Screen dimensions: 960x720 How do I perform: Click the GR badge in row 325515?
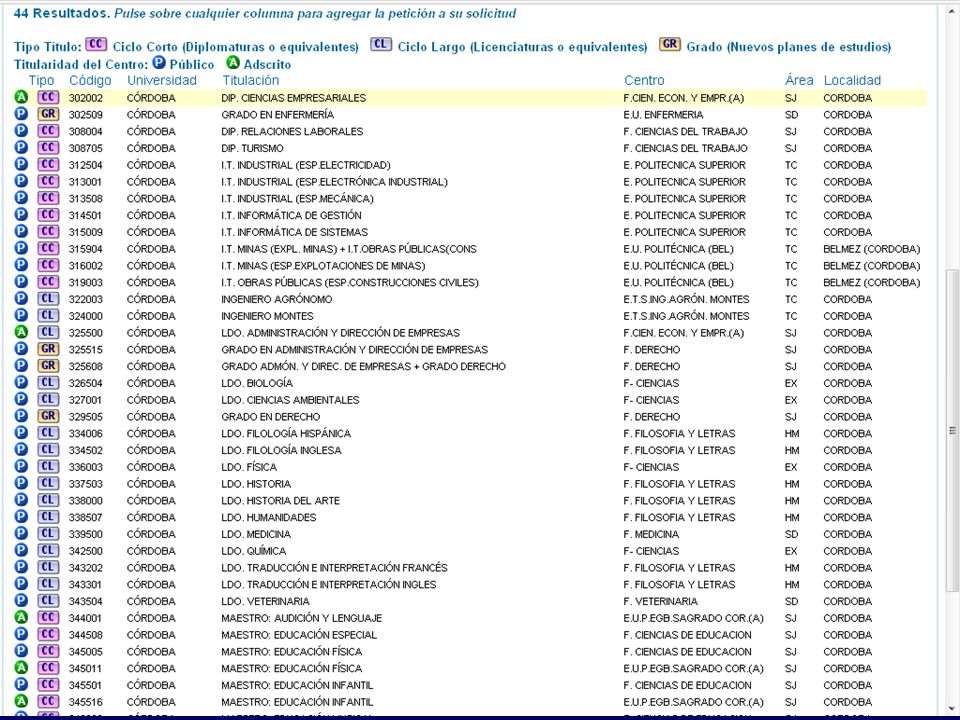tap(48, 349)
